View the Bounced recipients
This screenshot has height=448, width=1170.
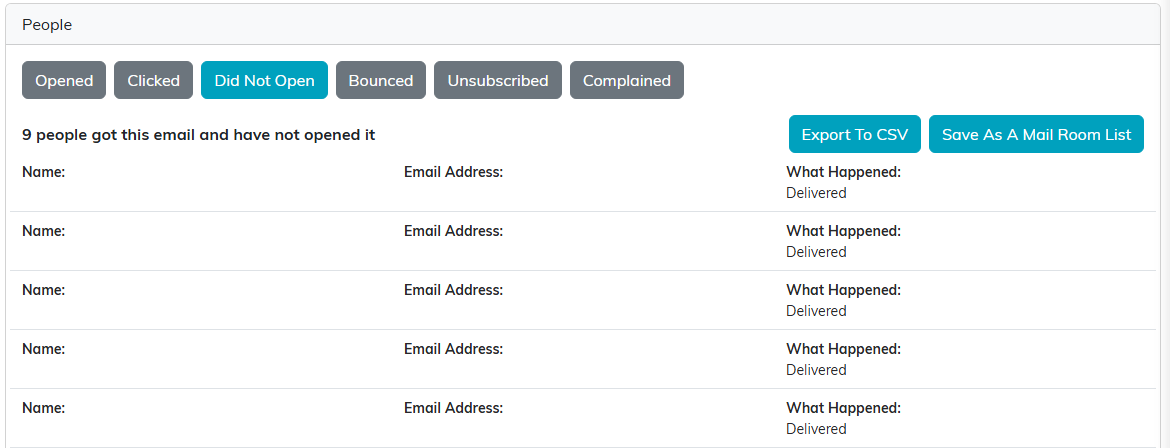tap(381, 80)
